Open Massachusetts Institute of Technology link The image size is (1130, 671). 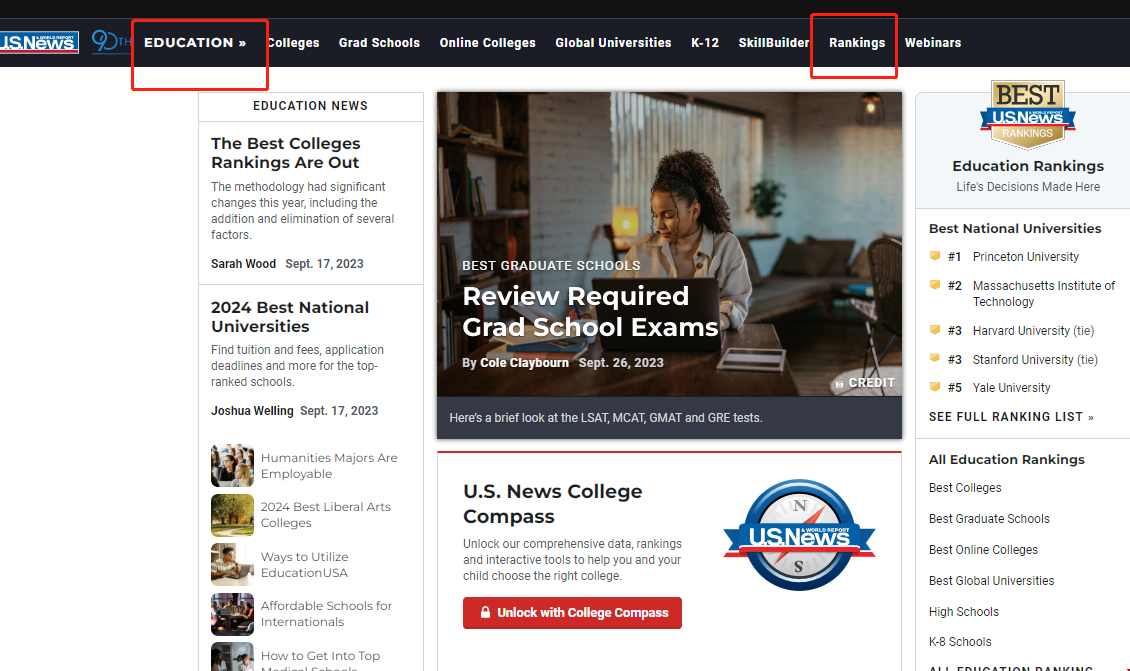click(x=1044, y=293)
